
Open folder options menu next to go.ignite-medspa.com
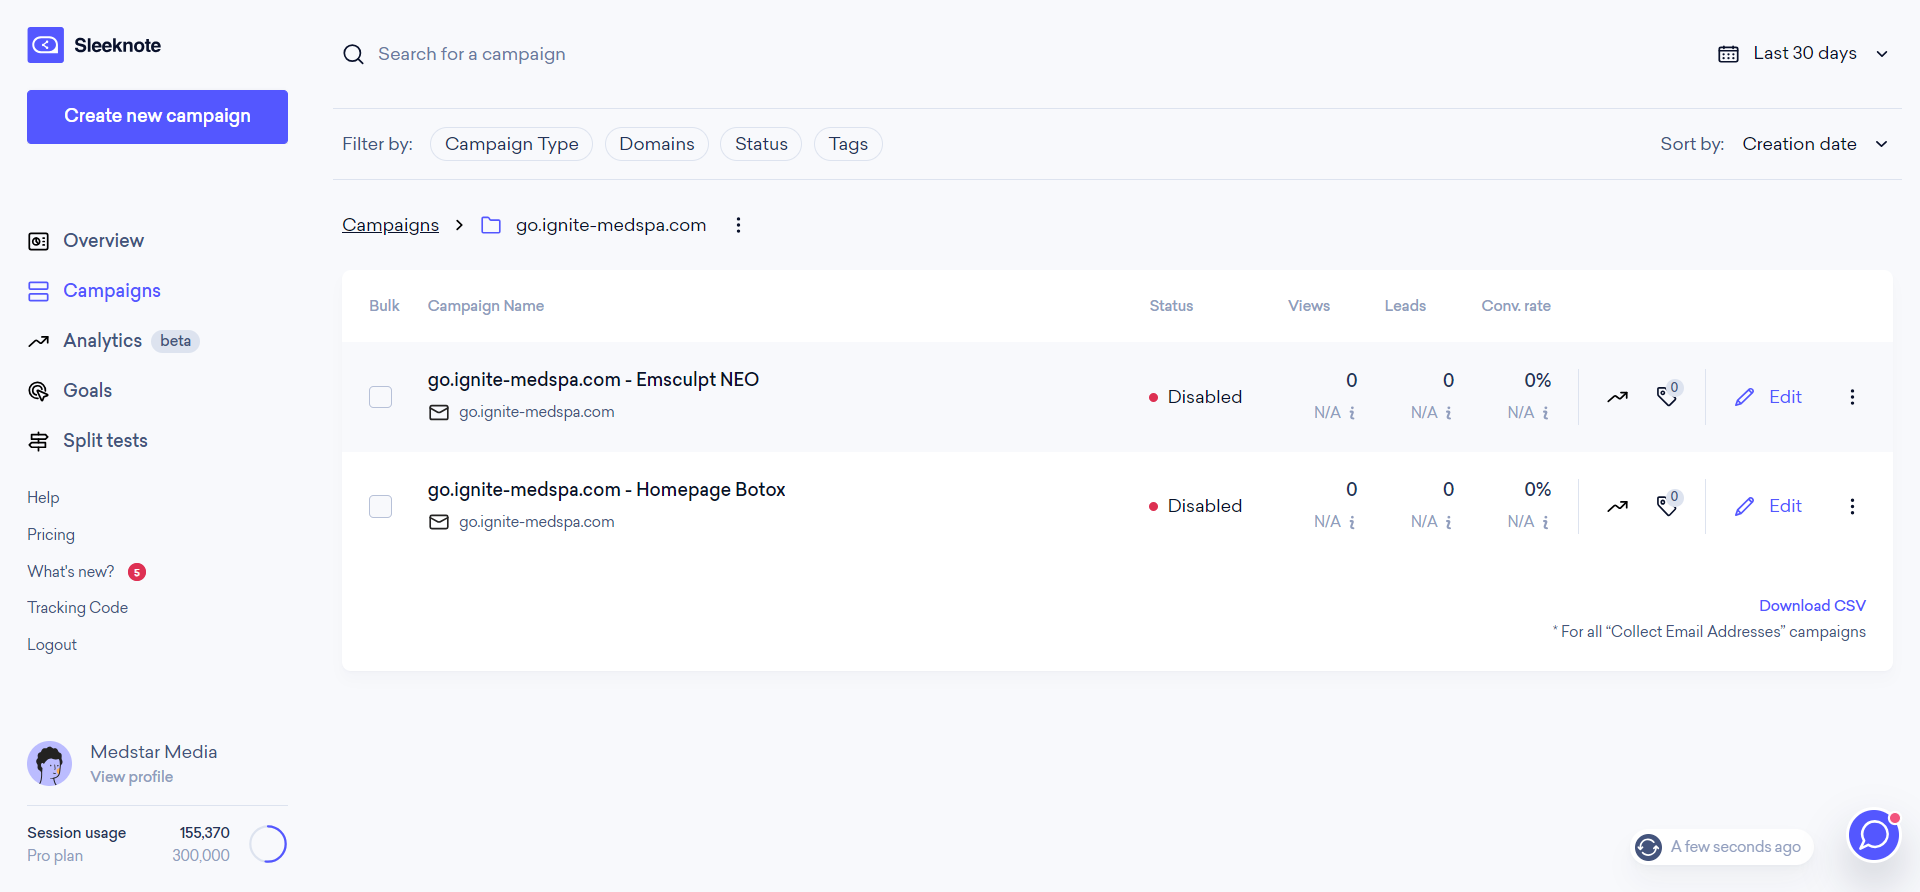pos(738,225)
